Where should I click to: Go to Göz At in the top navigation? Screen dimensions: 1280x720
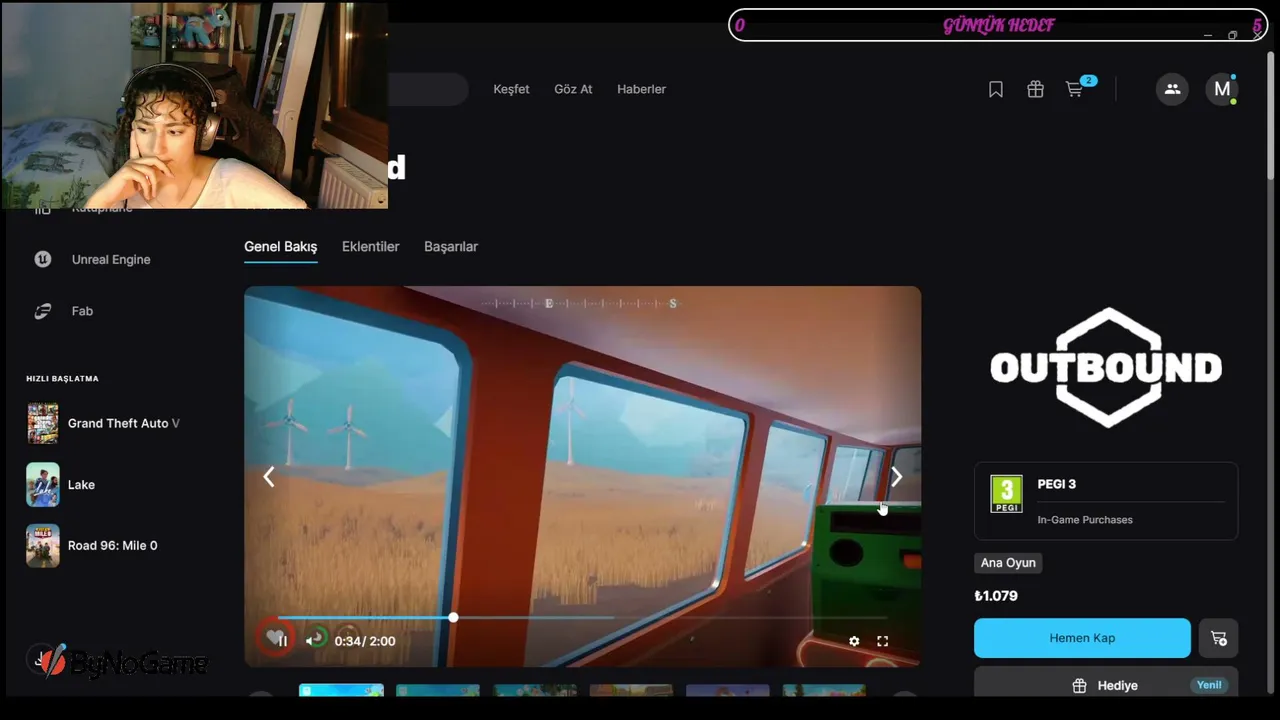click(573, 89)
